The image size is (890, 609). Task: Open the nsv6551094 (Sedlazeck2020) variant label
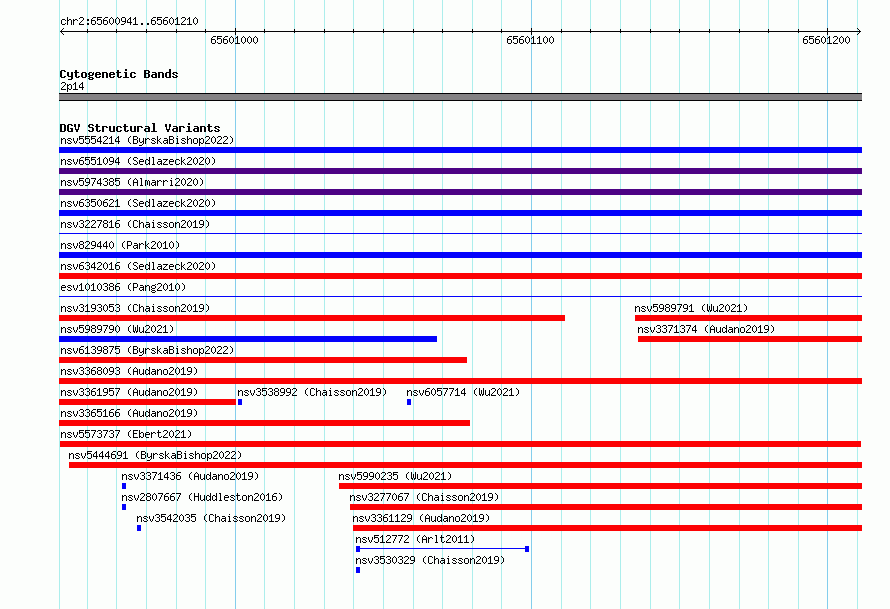[x=138, y=161]
